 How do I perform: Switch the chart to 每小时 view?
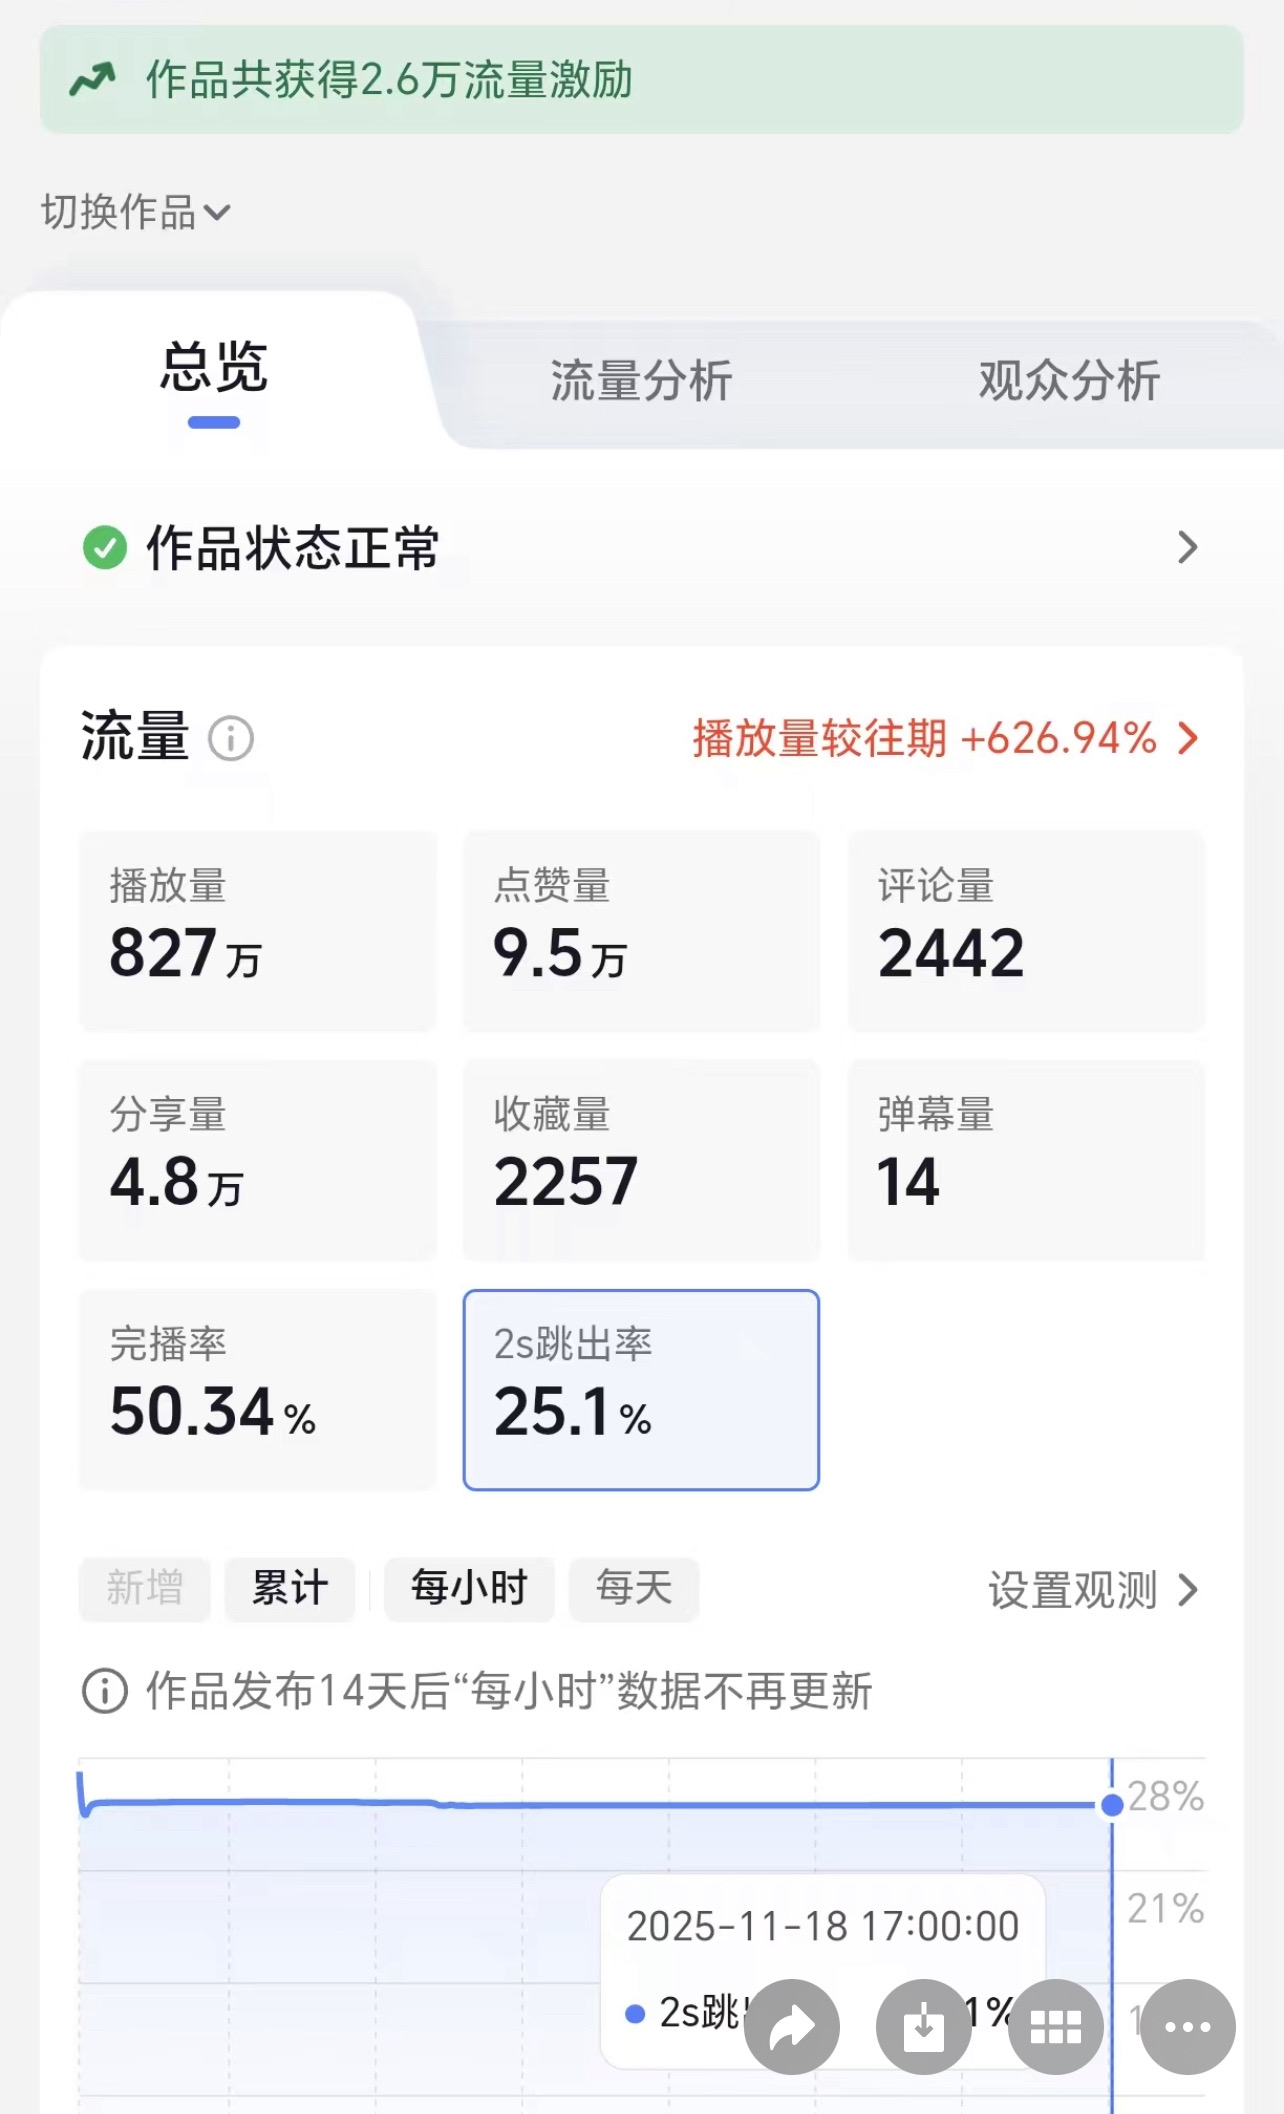point(469,1588)
